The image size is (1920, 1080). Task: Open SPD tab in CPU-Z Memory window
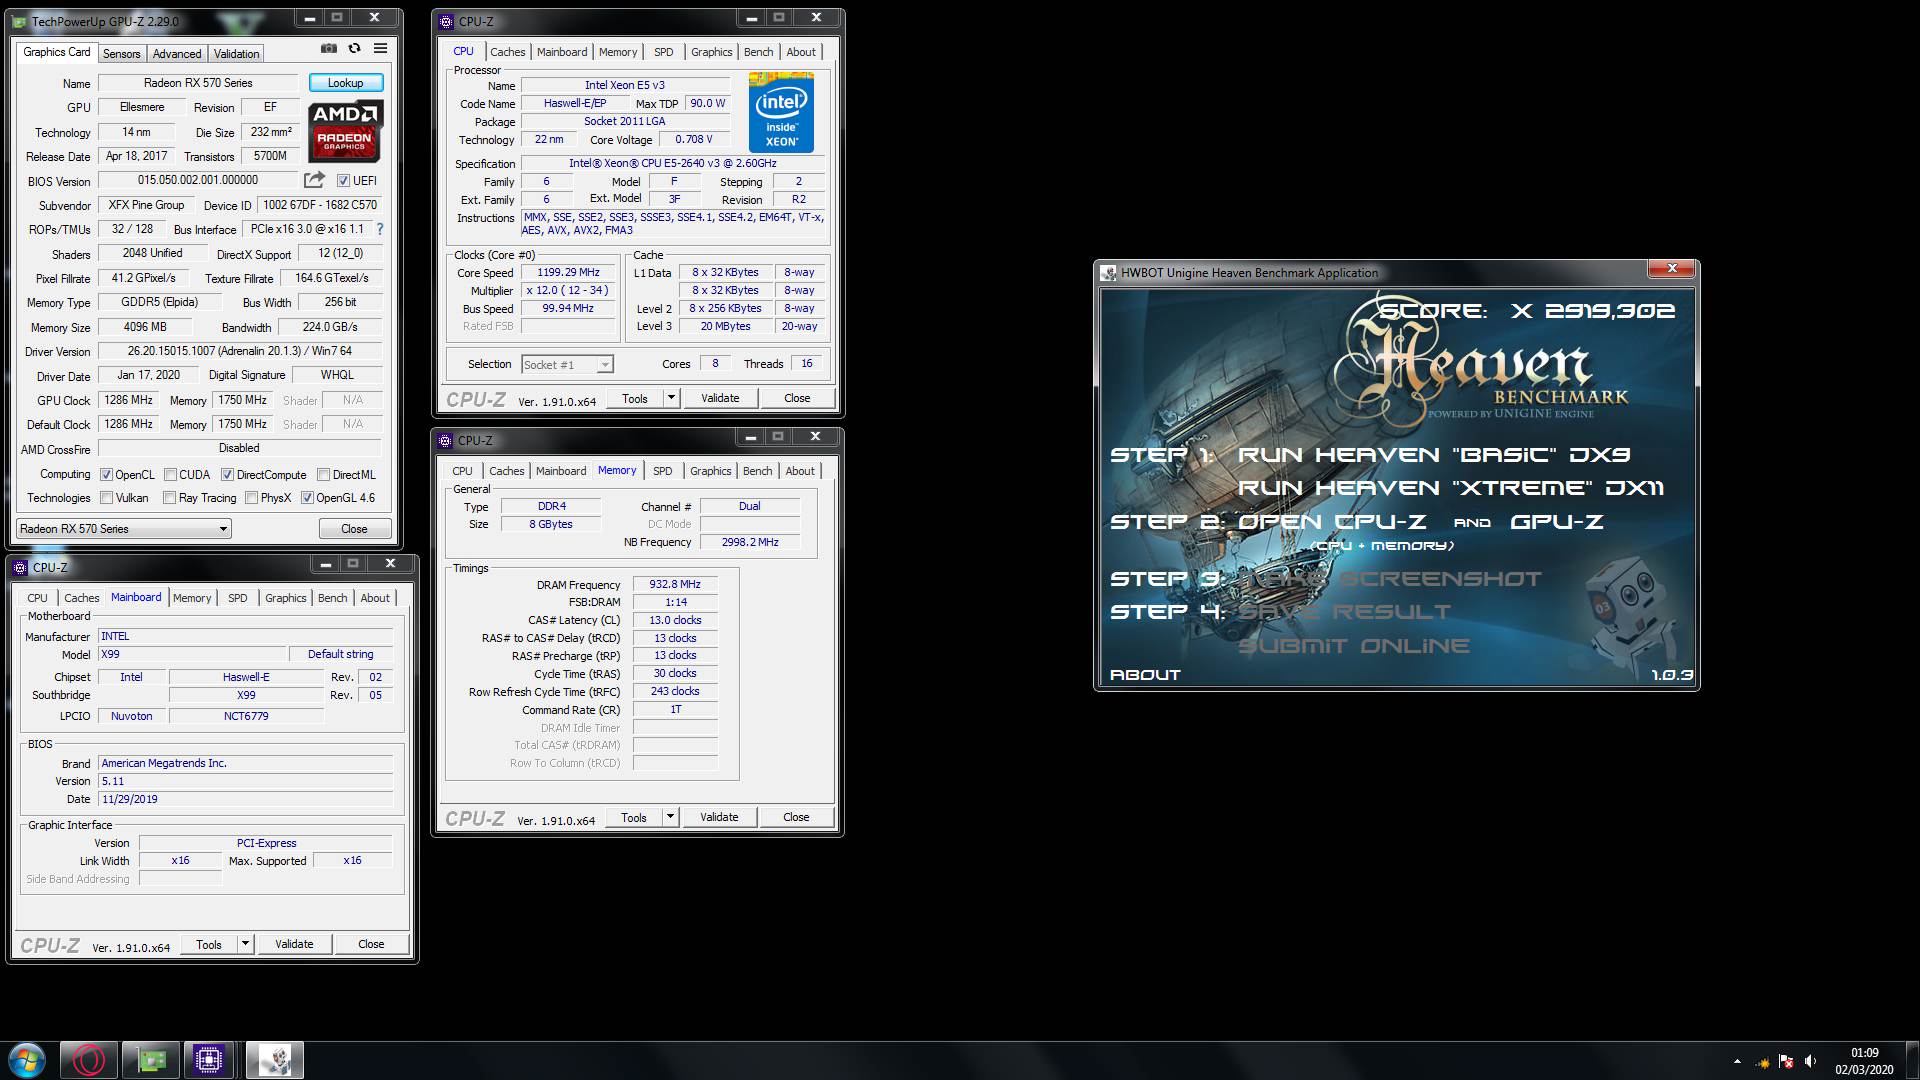(x=663, y=471)
